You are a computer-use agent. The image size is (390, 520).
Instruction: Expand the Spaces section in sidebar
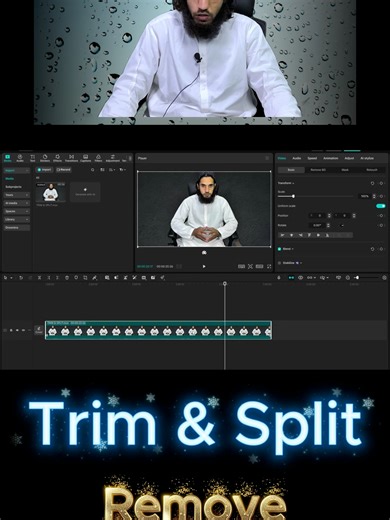click(17, 211)
